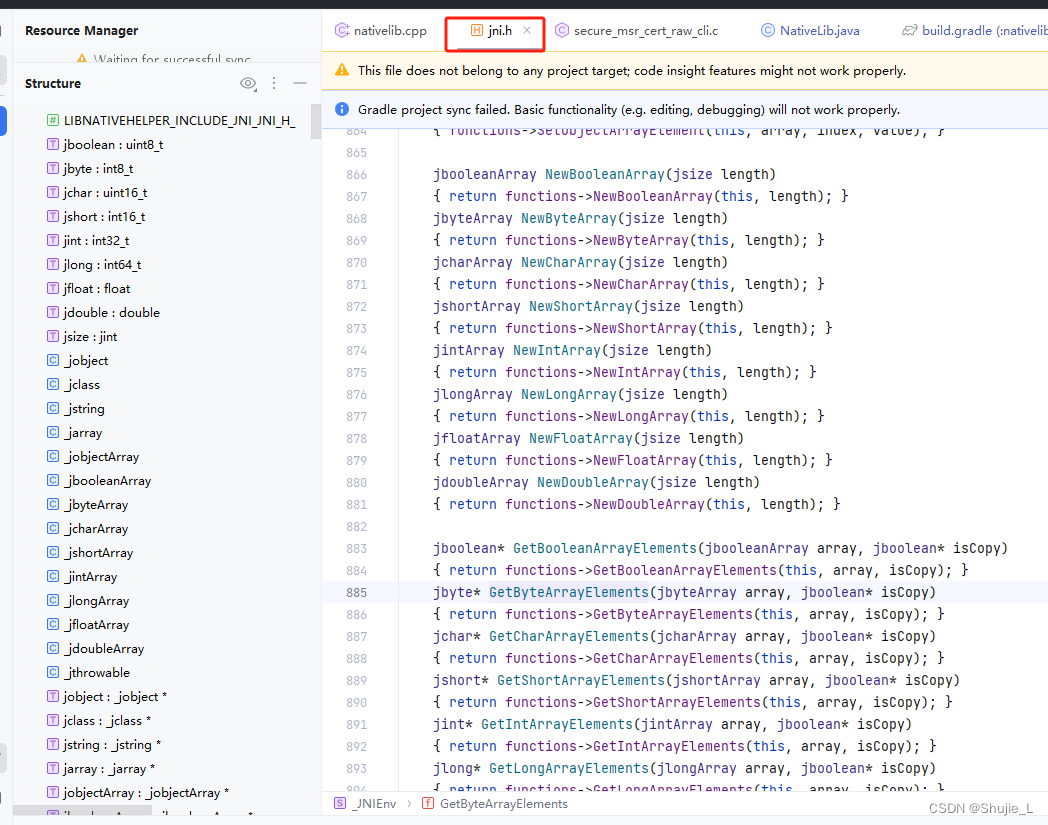Click the _jintArray class icon
1048x825 pixels.
(53, 576)
